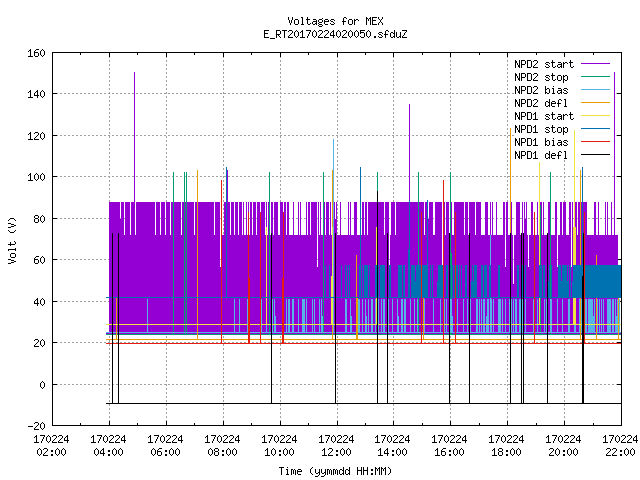Click the NPD2 bias legend label

pyautogui.click(x=541, y=90)
